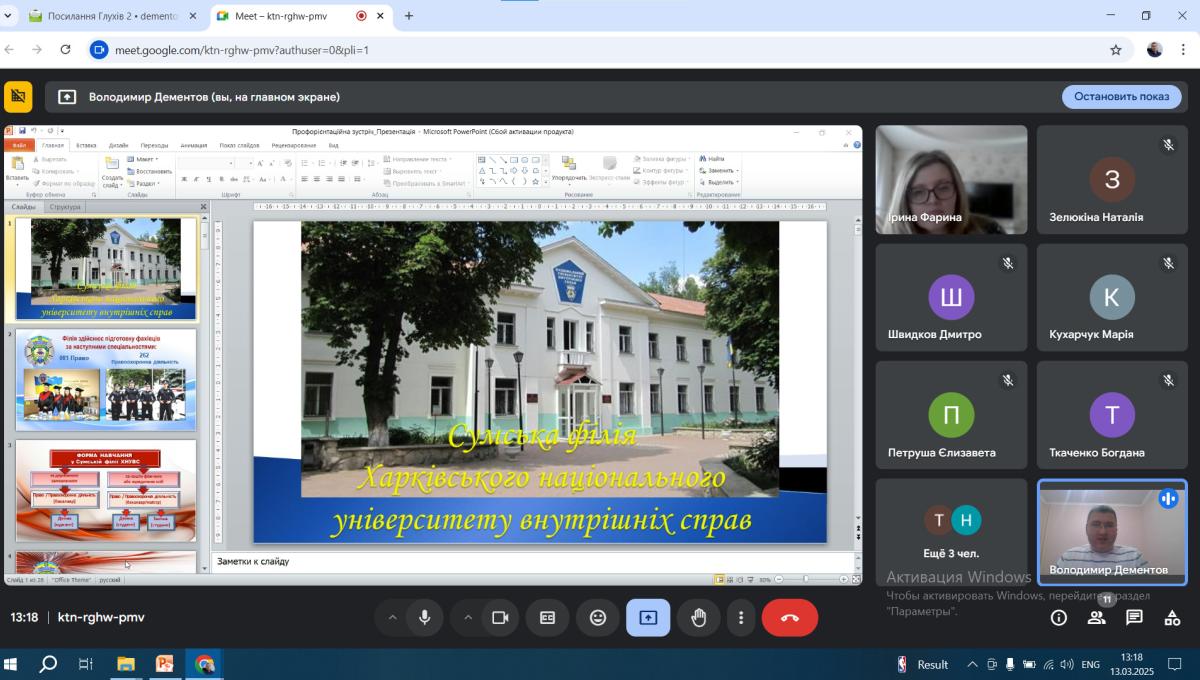Send a reaction with the emoji icon
Viewport: 1200px width, 680px height.
[x=598, y=618]
